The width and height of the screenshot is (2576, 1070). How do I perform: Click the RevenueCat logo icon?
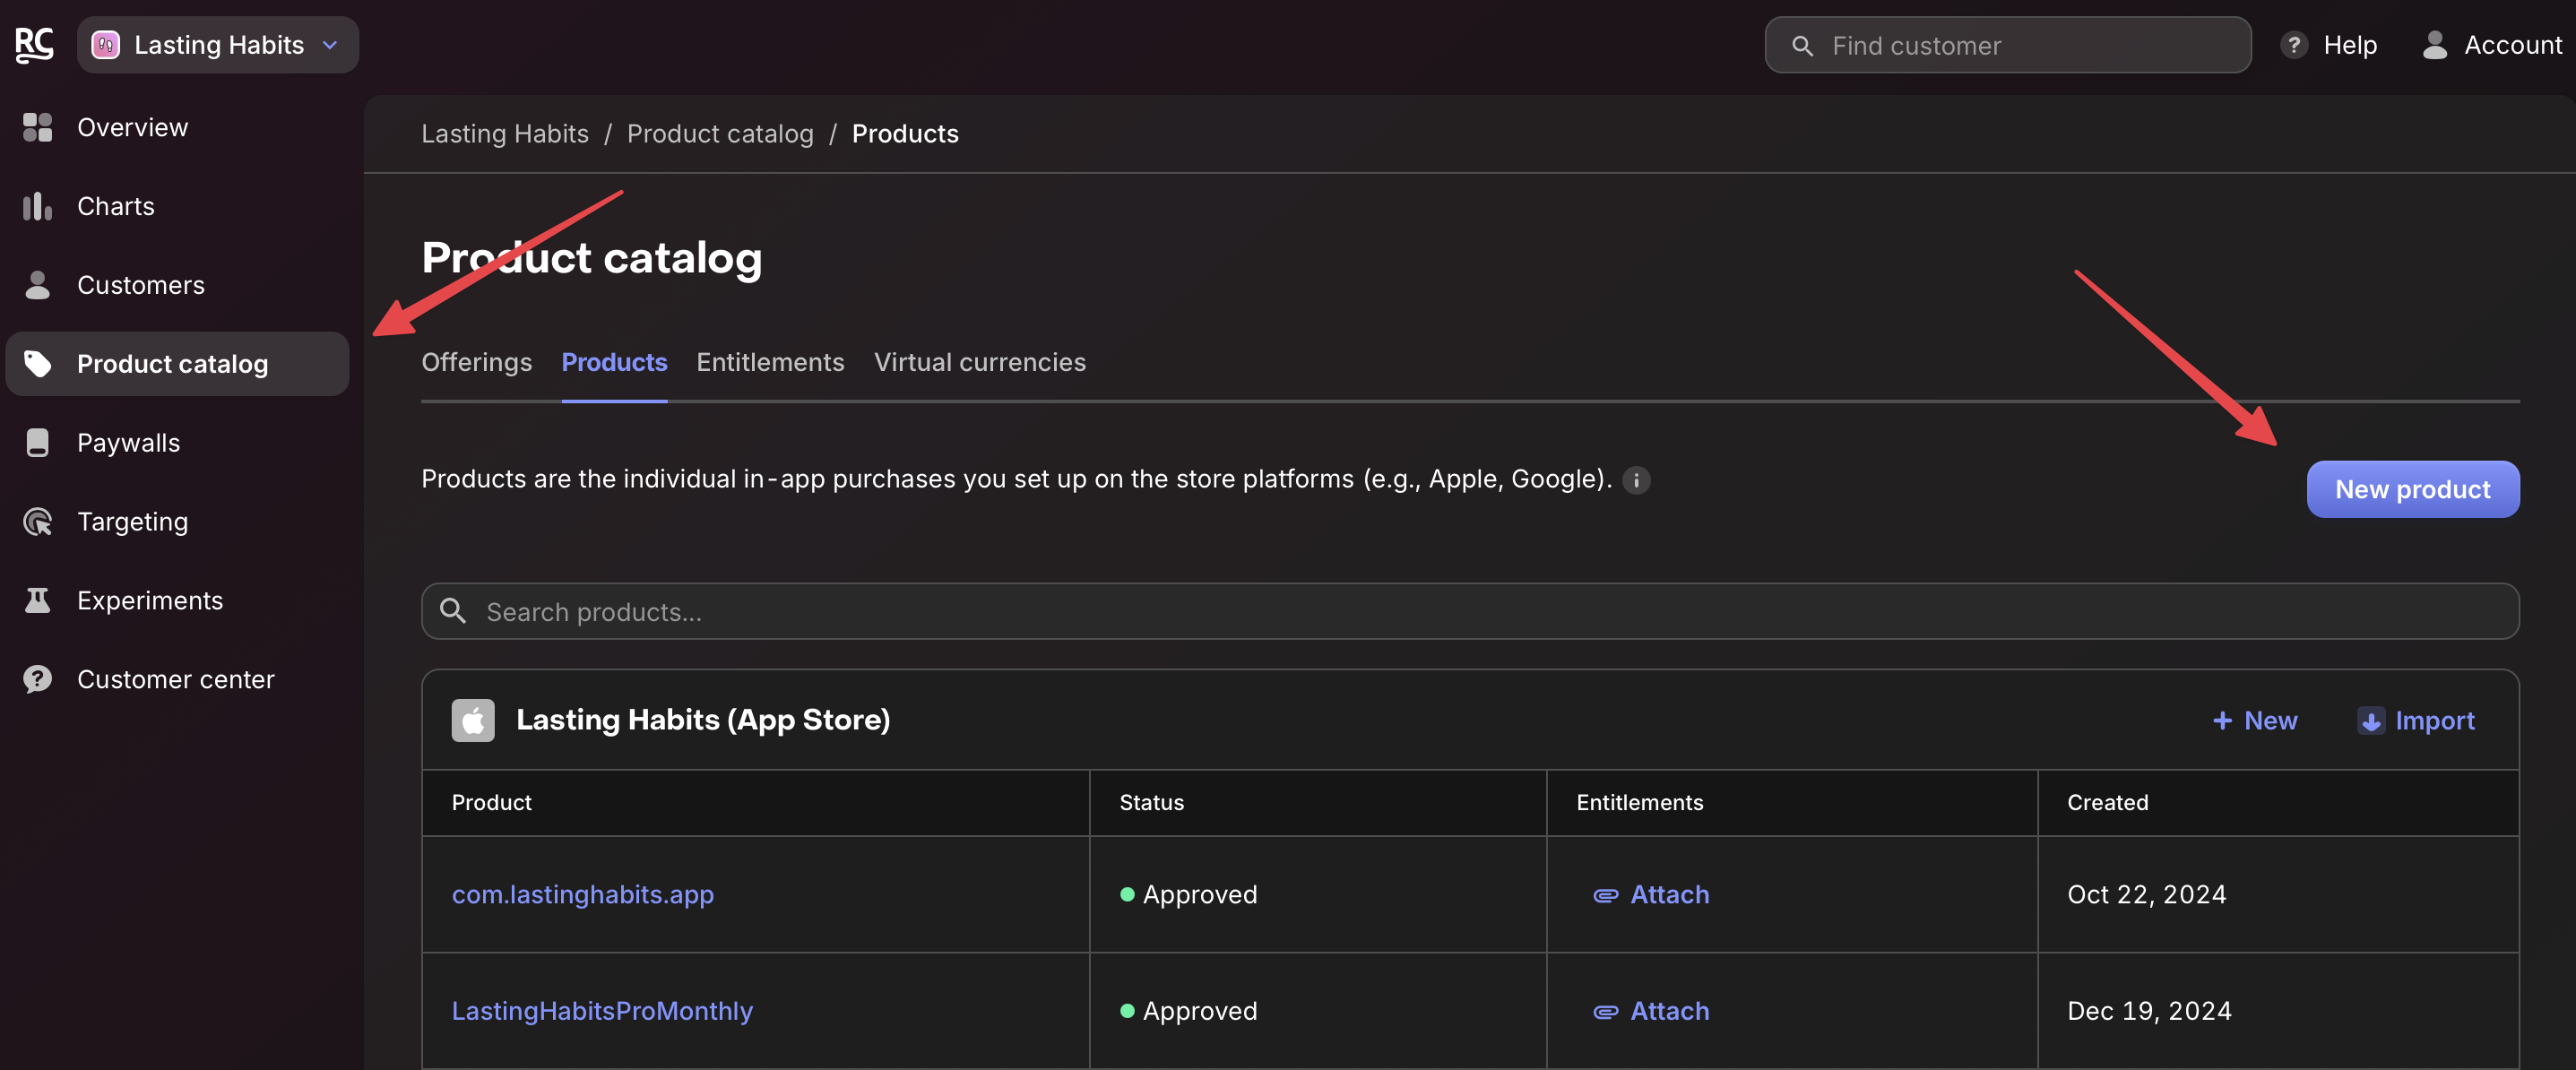pyautogui.click(x=35, y=45)
